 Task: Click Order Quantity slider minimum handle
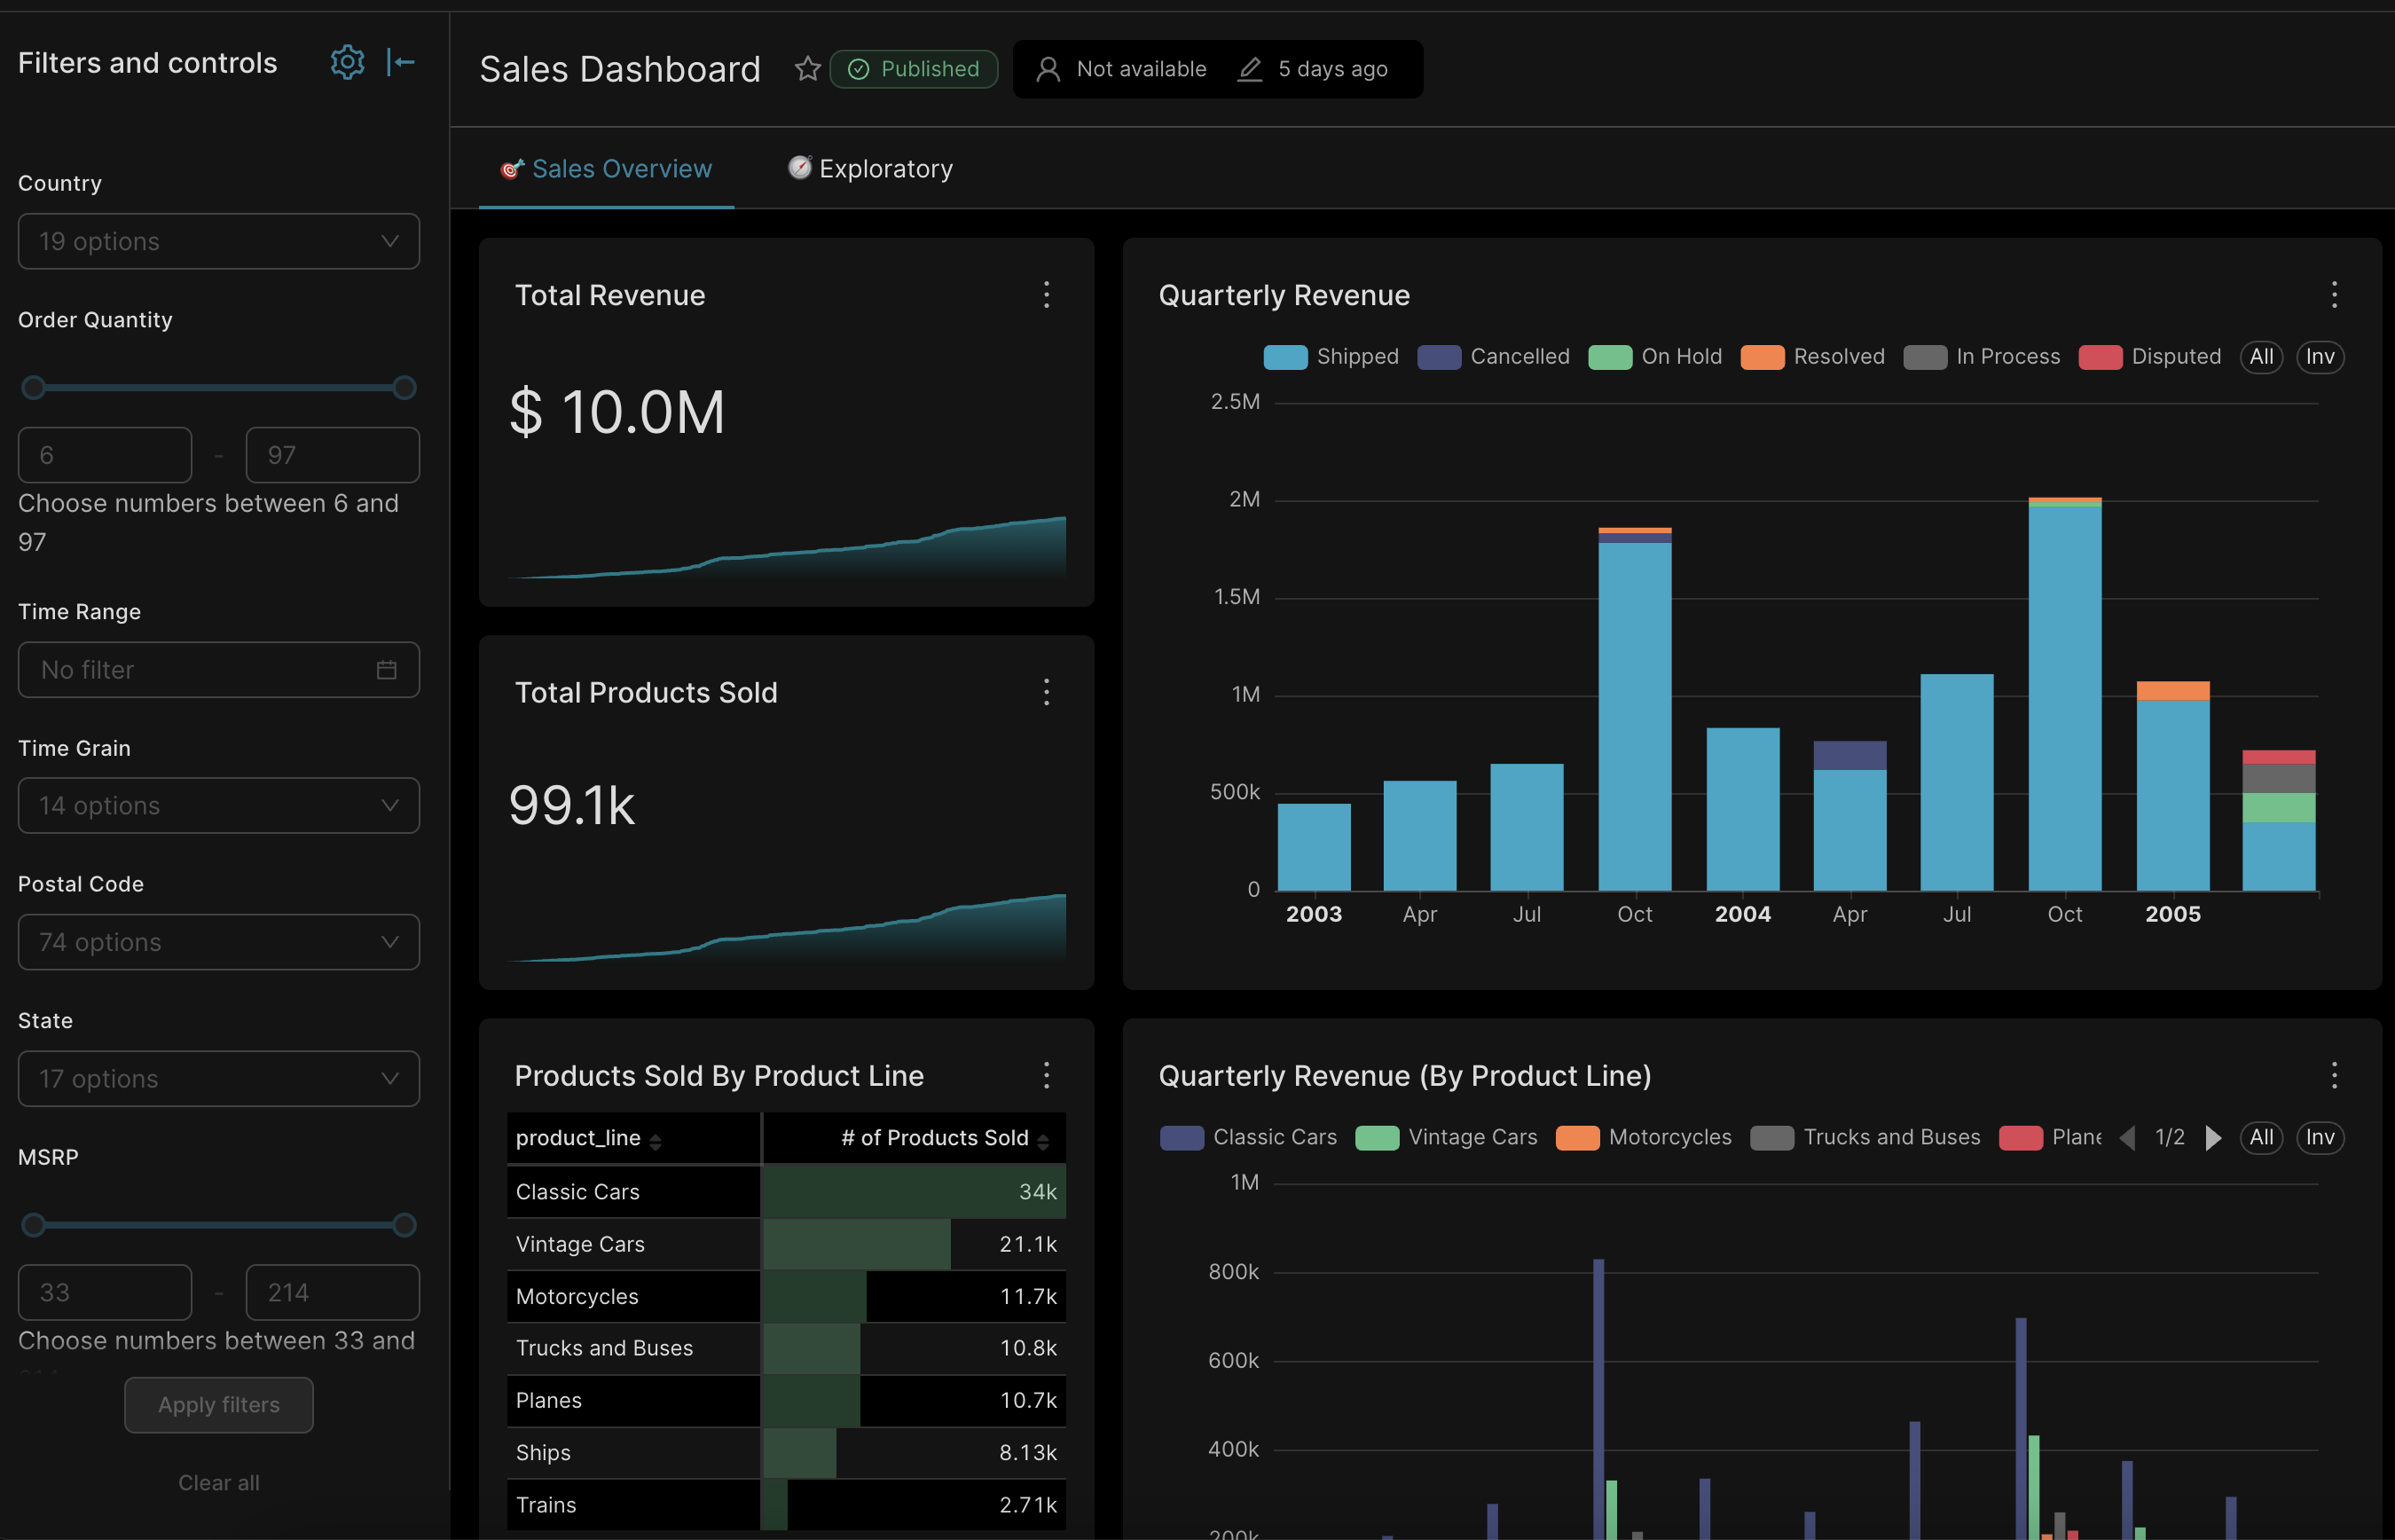point(33,388)
